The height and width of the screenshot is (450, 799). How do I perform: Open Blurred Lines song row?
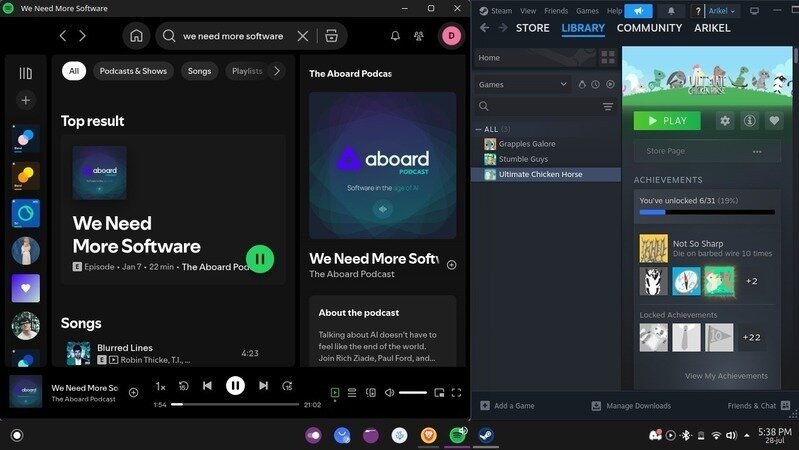pyautogui.click(x=173, y=353)
